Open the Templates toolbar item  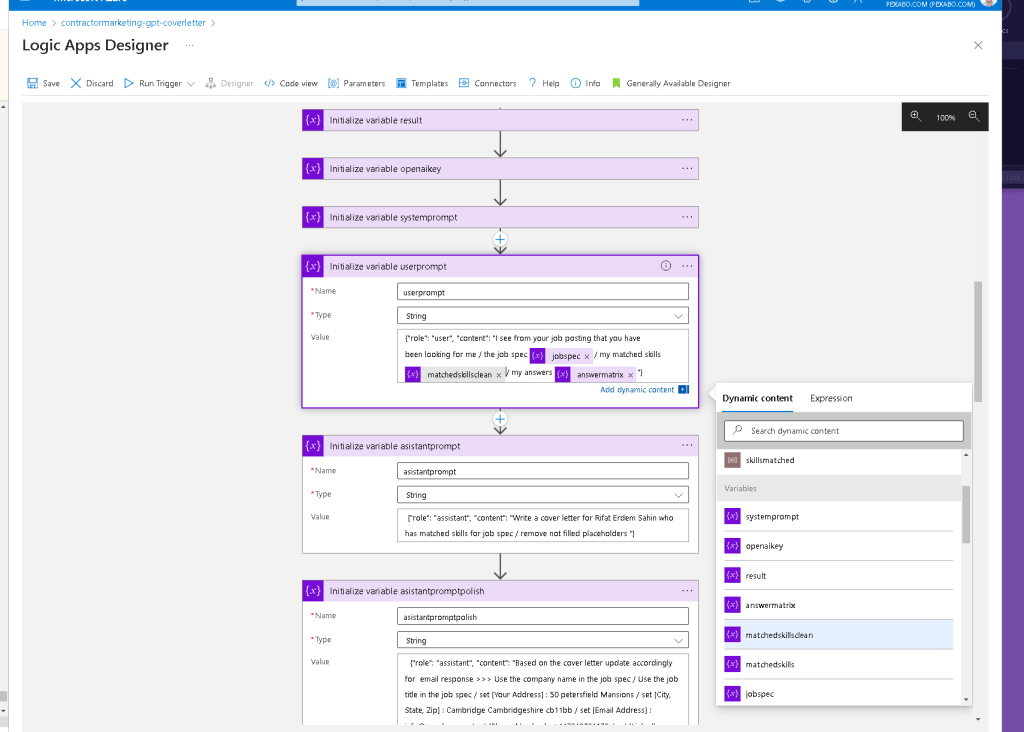point(422,83)
